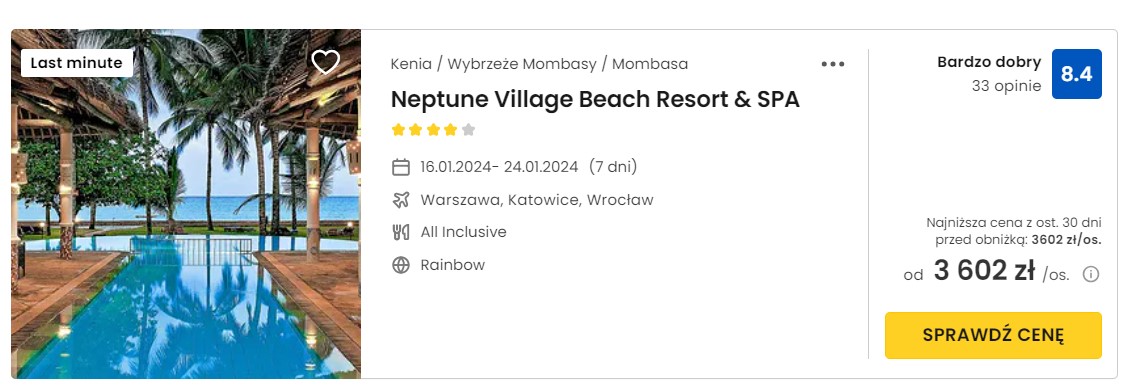
Task: Open the Mombasa breadcrumb link
Action: click(x=650, y=64)
